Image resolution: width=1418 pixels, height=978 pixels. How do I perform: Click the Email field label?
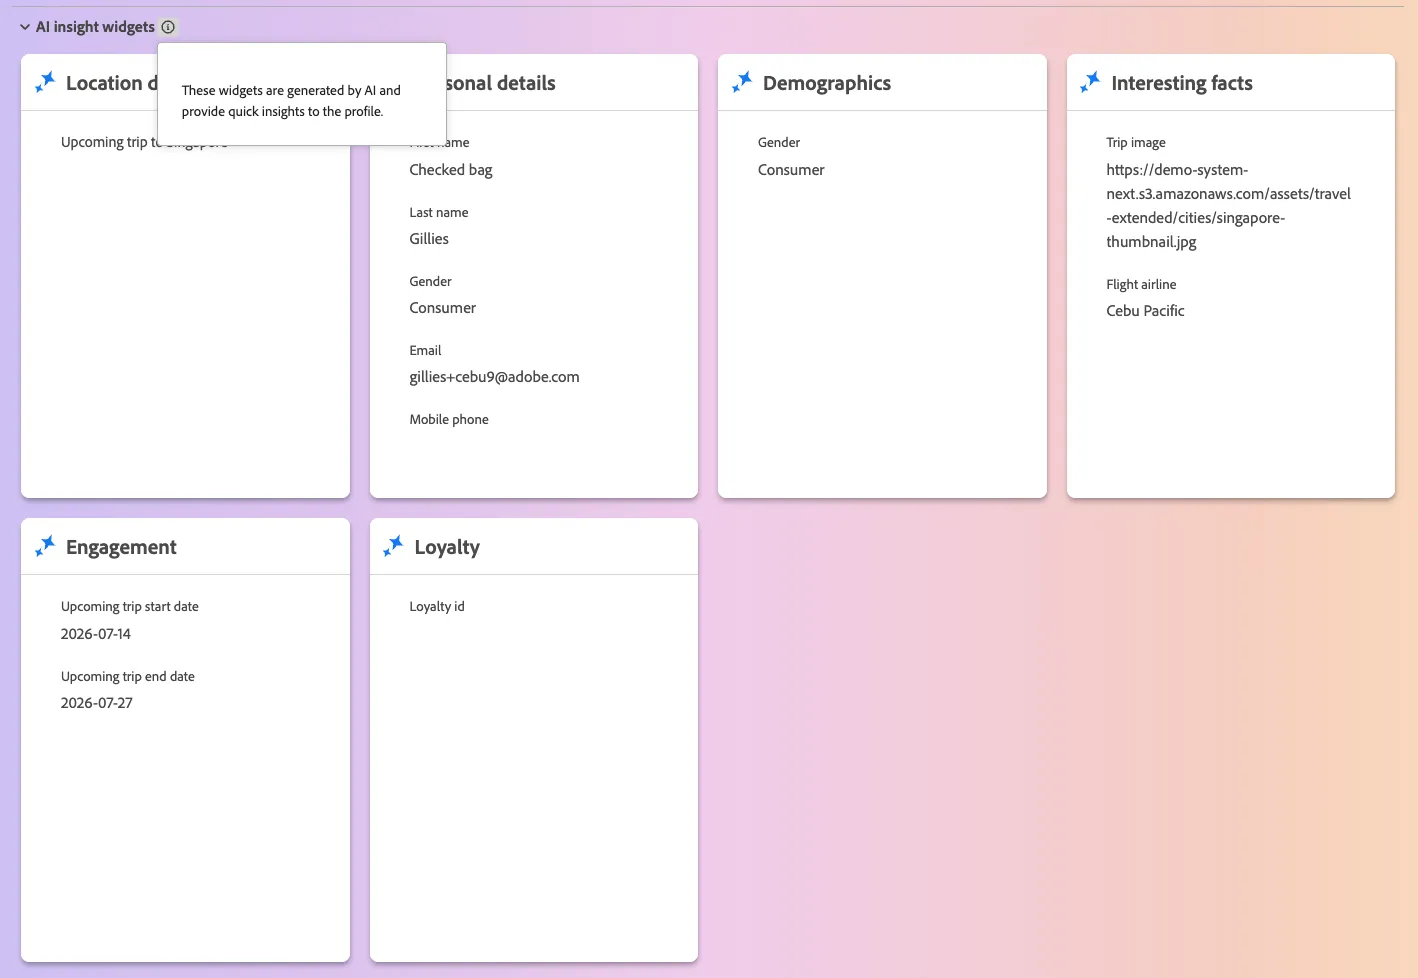[425, 350]
